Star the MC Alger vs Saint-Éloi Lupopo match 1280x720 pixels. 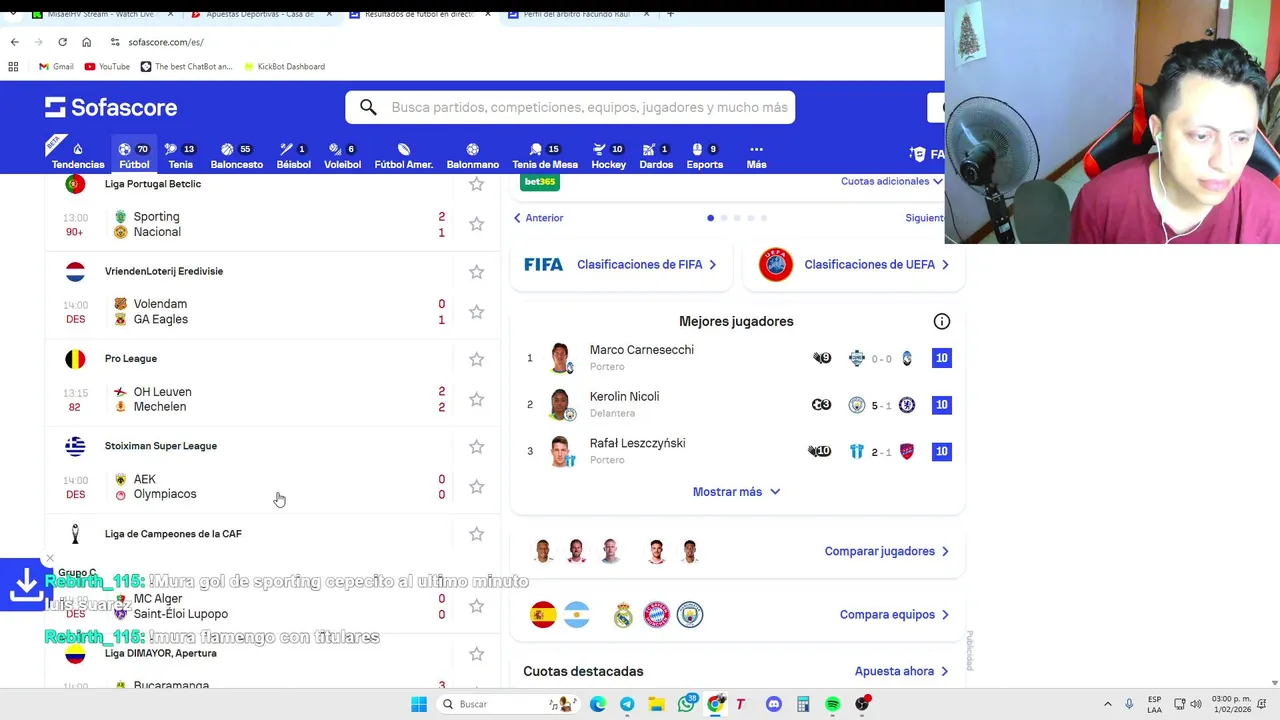476,606
